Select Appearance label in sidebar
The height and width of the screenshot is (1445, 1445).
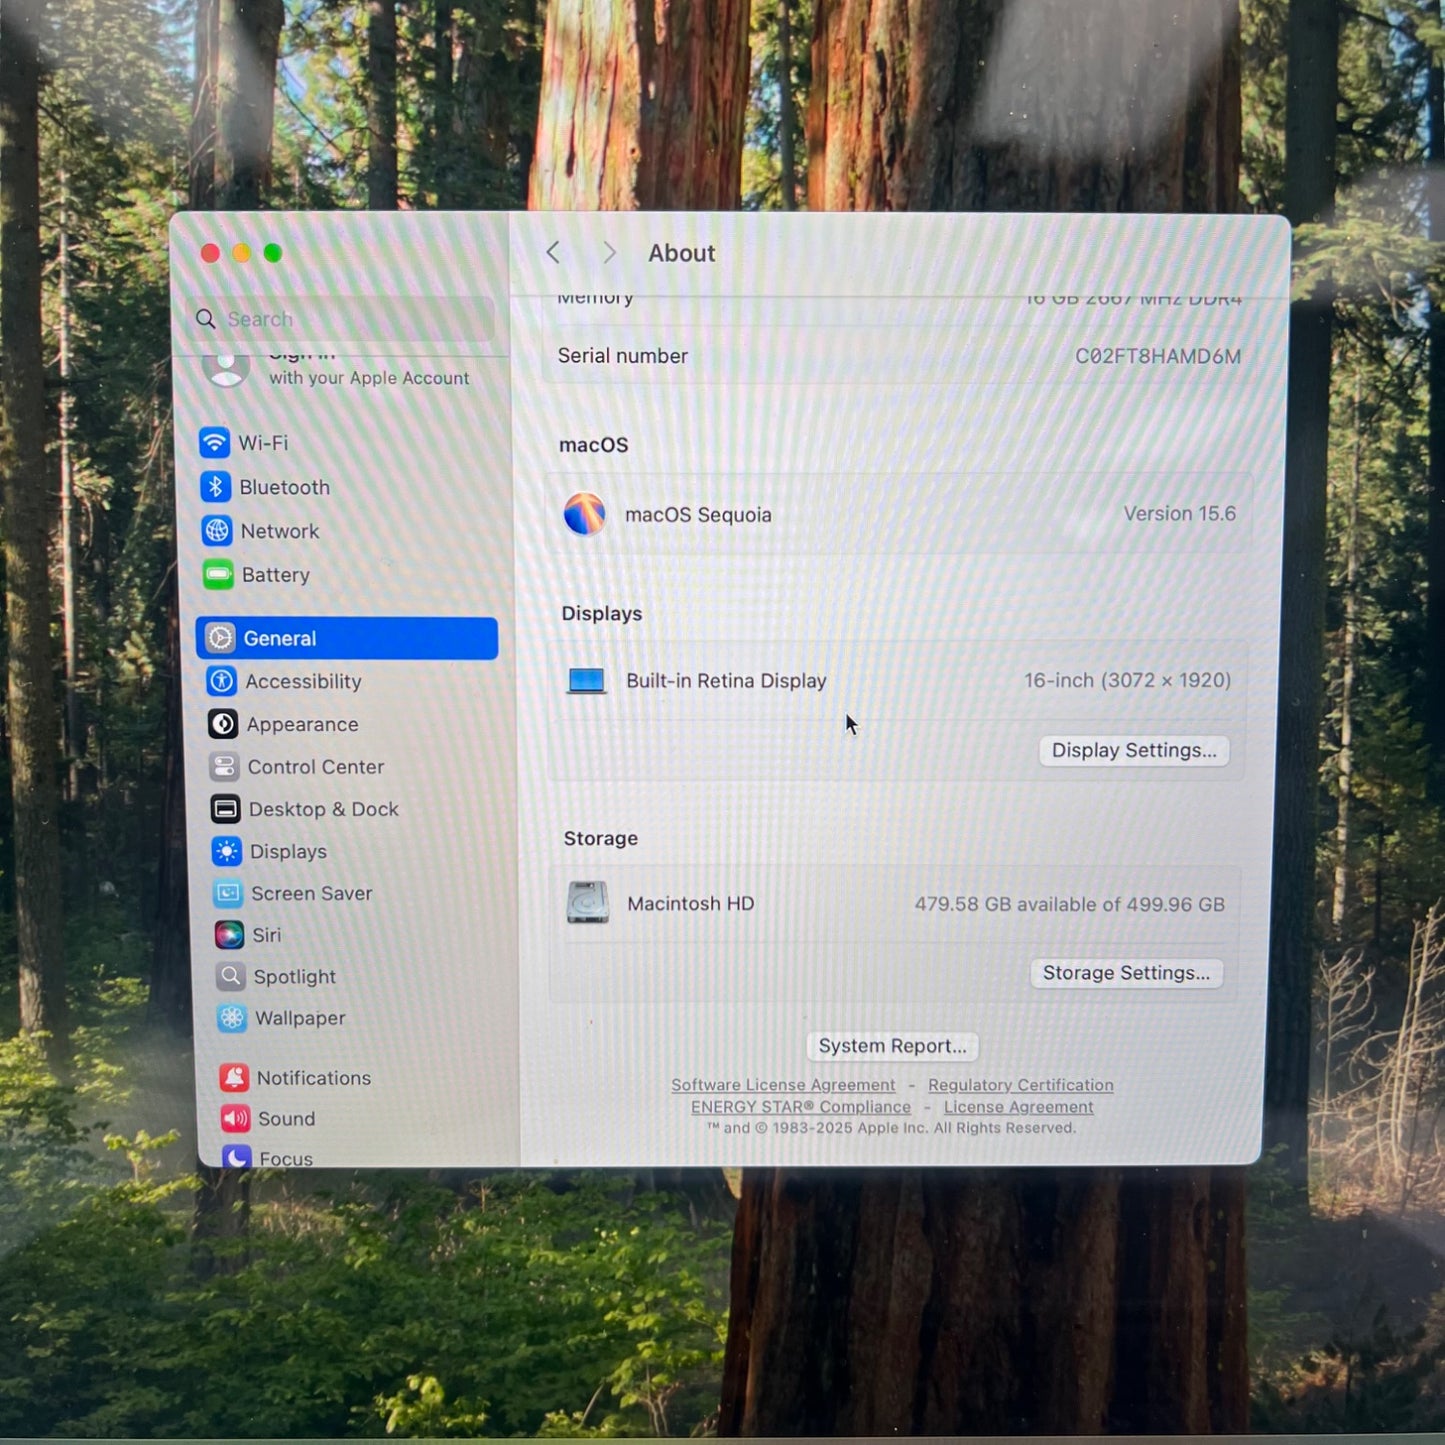pyautogui.click(x=302, y=725)
